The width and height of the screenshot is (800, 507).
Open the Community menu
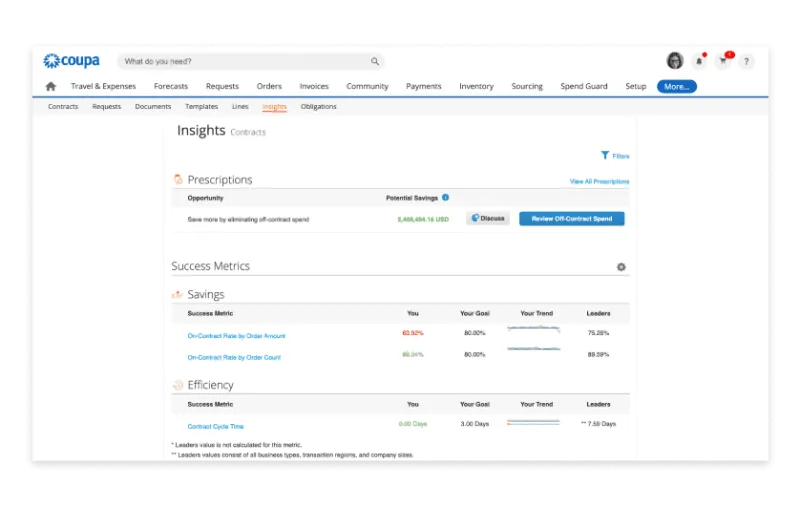[367, 86]
